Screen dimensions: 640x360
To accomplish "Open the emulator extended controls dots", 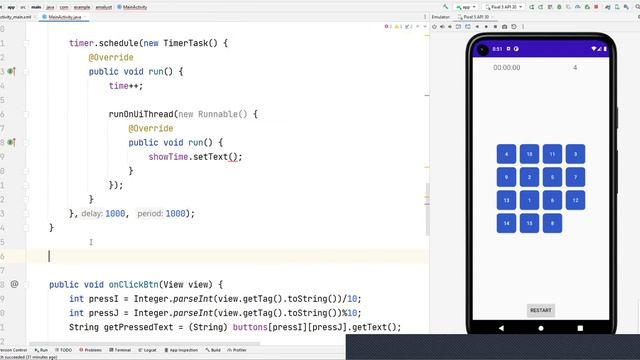I will coord(523,27).
